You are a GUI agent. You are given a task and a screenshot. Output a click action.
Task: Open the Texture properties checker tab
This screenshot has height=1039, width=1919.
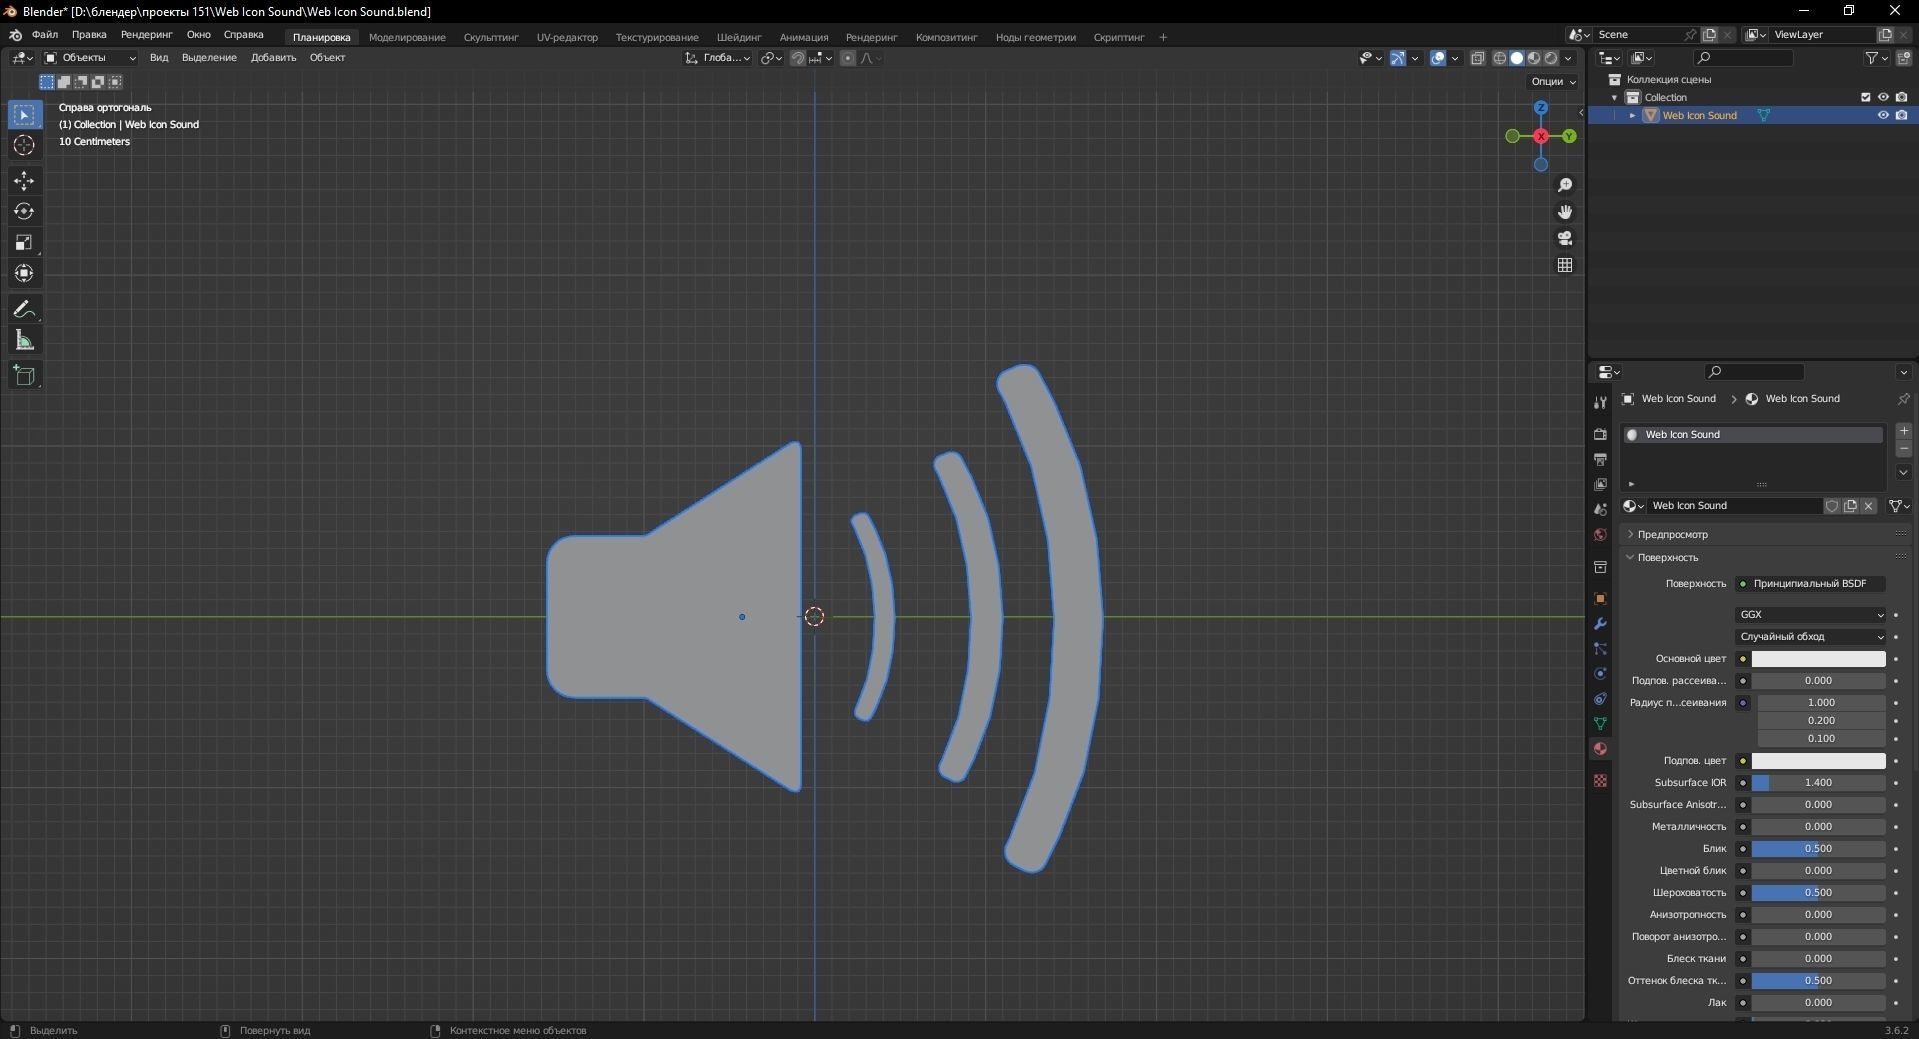pyautogui.click(x=1600, y=780)
